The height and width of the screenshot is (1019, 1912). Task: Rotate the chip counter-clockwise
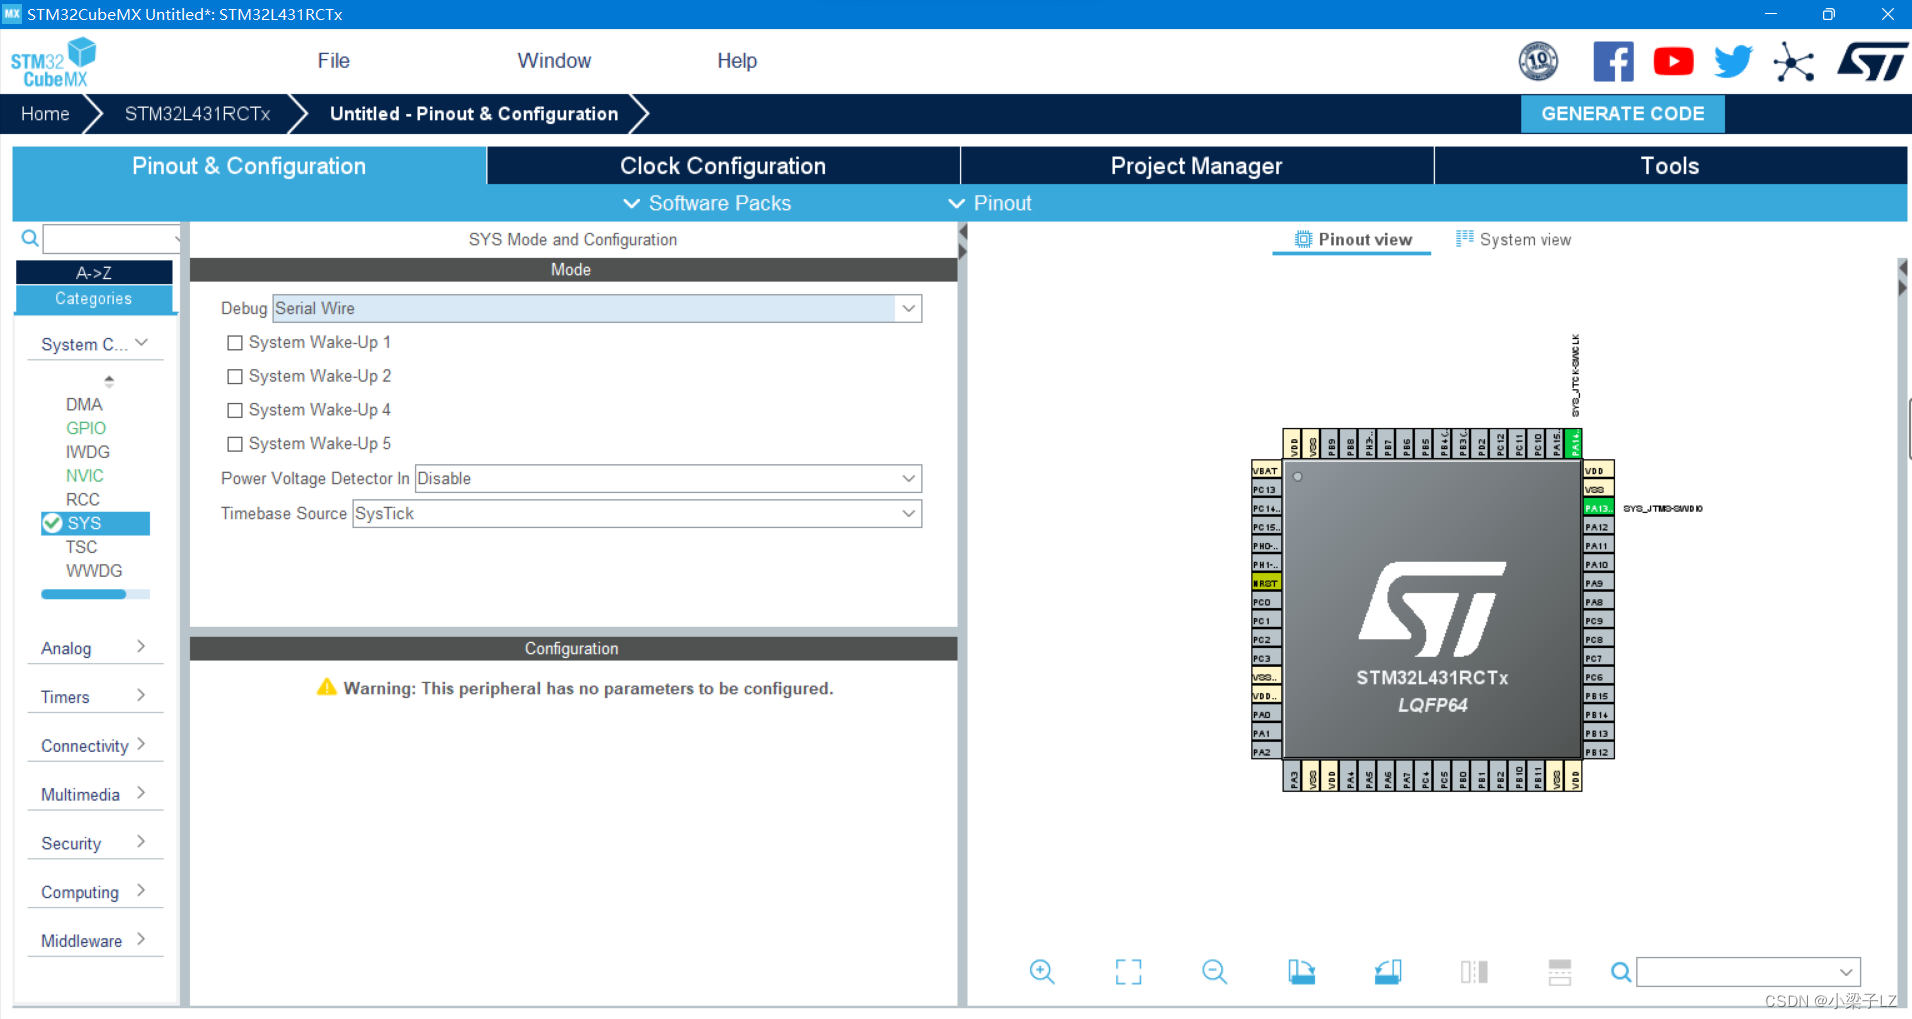[1387, 971]
